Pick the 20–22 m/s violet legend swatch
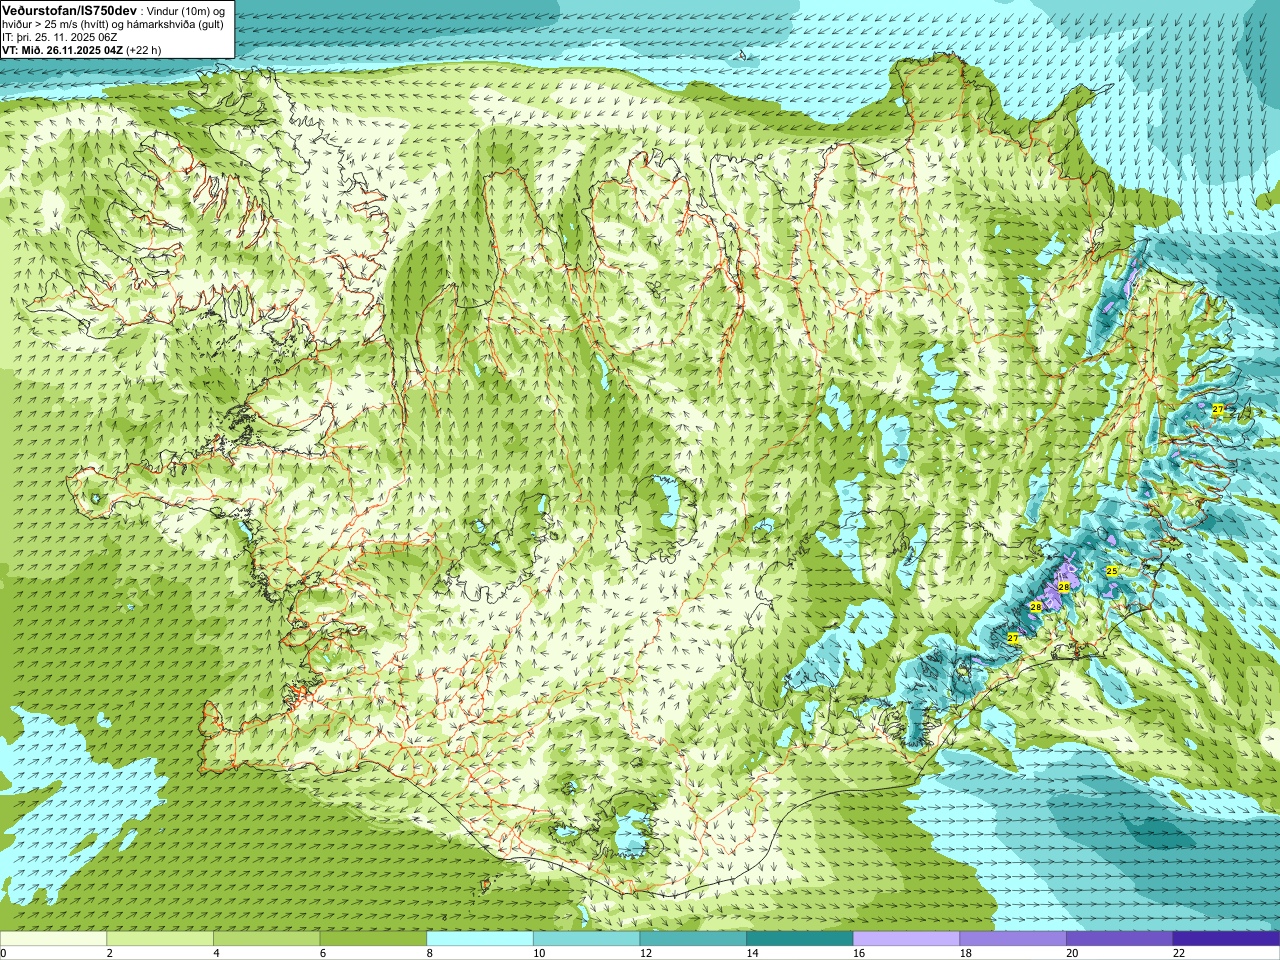1280x960 pixels. tap(1120, 939)
